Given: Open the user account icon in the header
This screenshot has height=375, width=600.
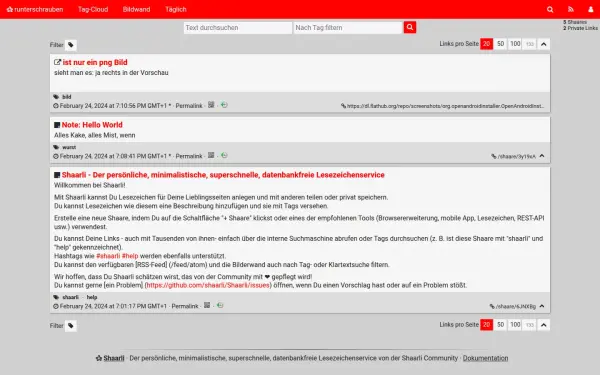Looking at the screenshot, I should [x=590, y=10].
